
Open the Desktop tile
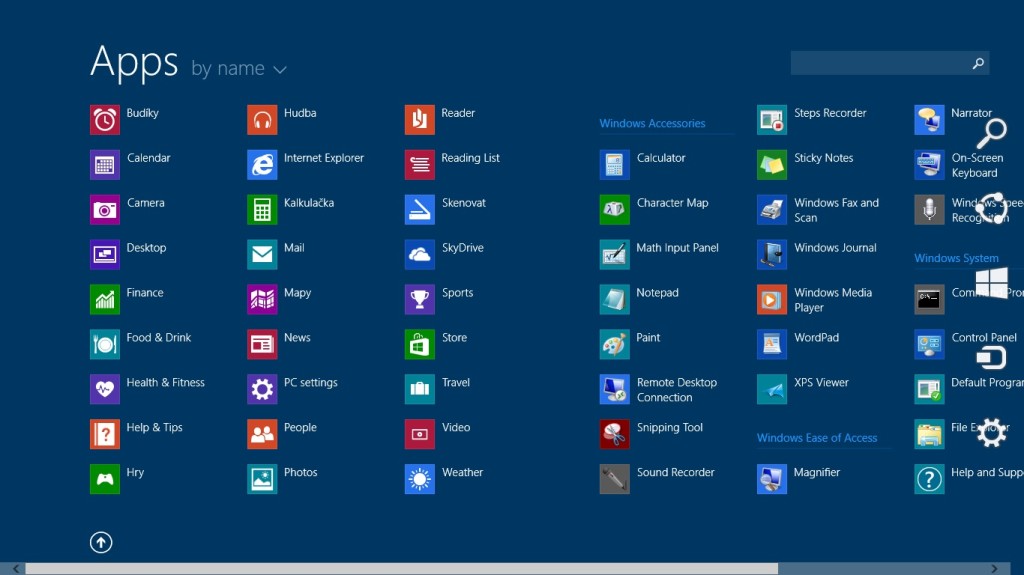pos(104,254)
